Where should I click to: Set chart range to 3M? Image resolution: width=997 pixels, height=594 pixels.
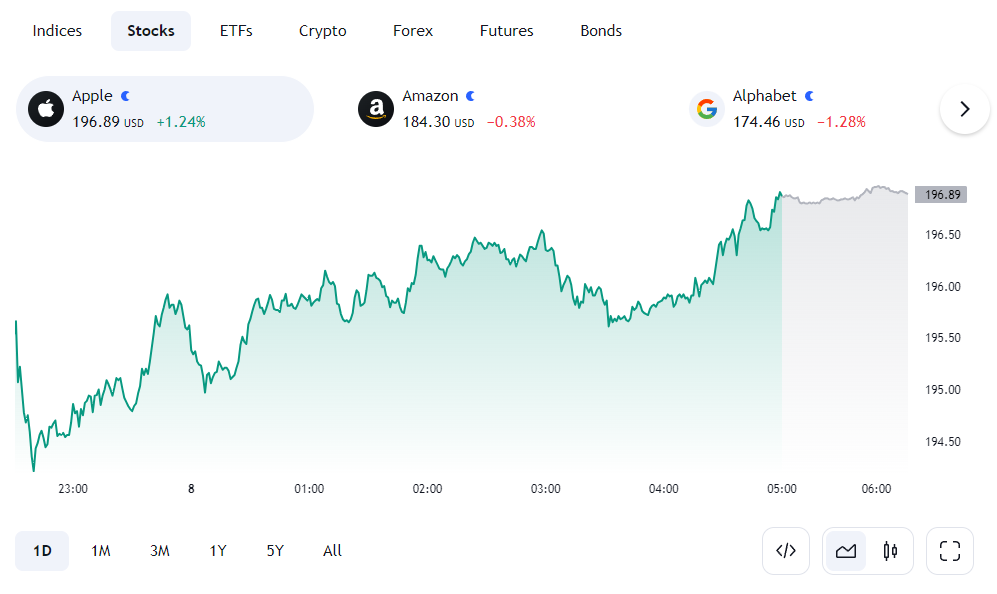coord(160,551)
